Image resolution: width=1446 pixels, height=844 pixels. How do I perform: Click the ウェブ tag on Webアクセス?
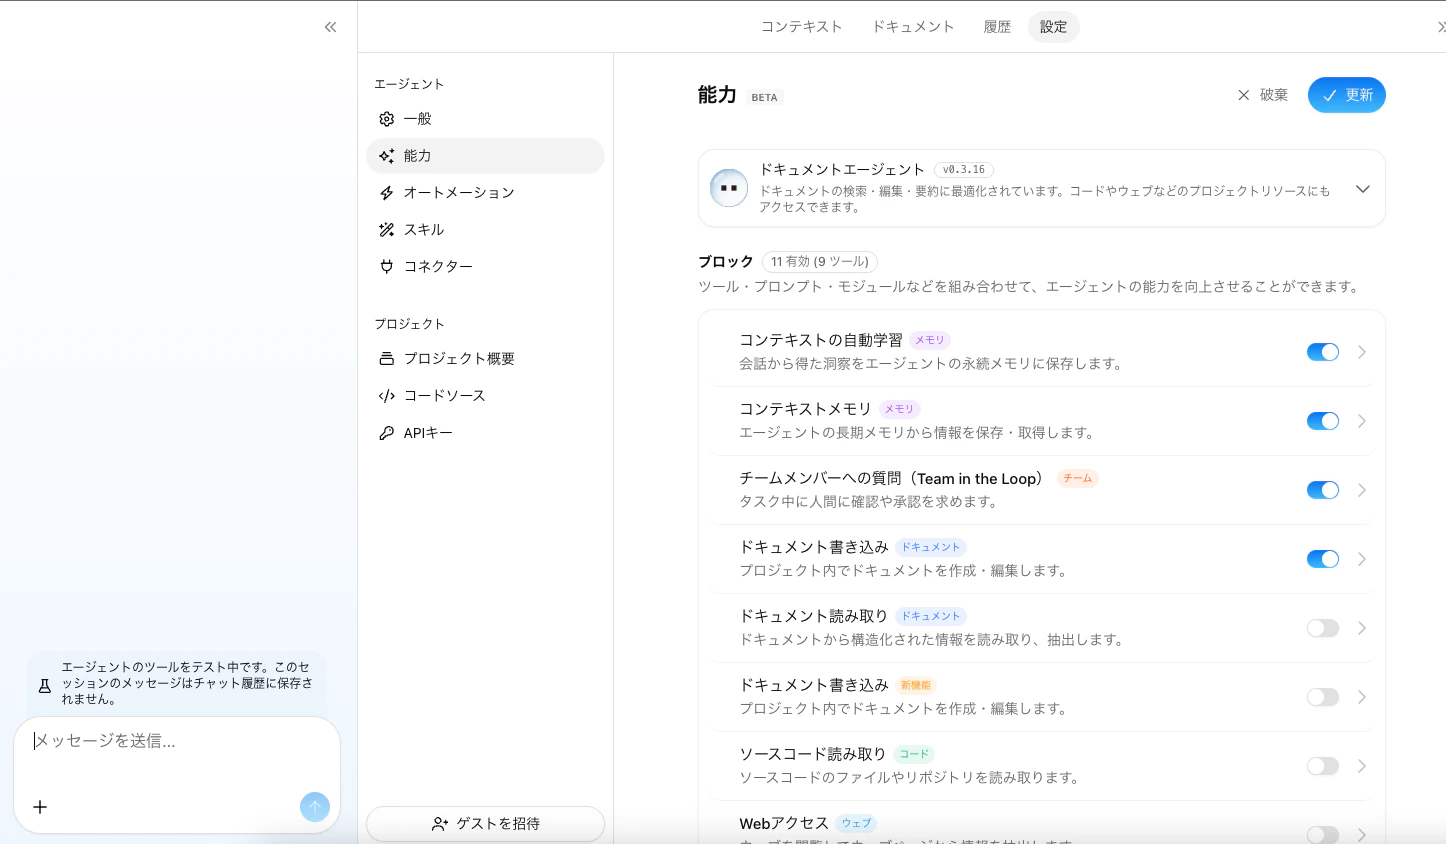click(857, 824)
